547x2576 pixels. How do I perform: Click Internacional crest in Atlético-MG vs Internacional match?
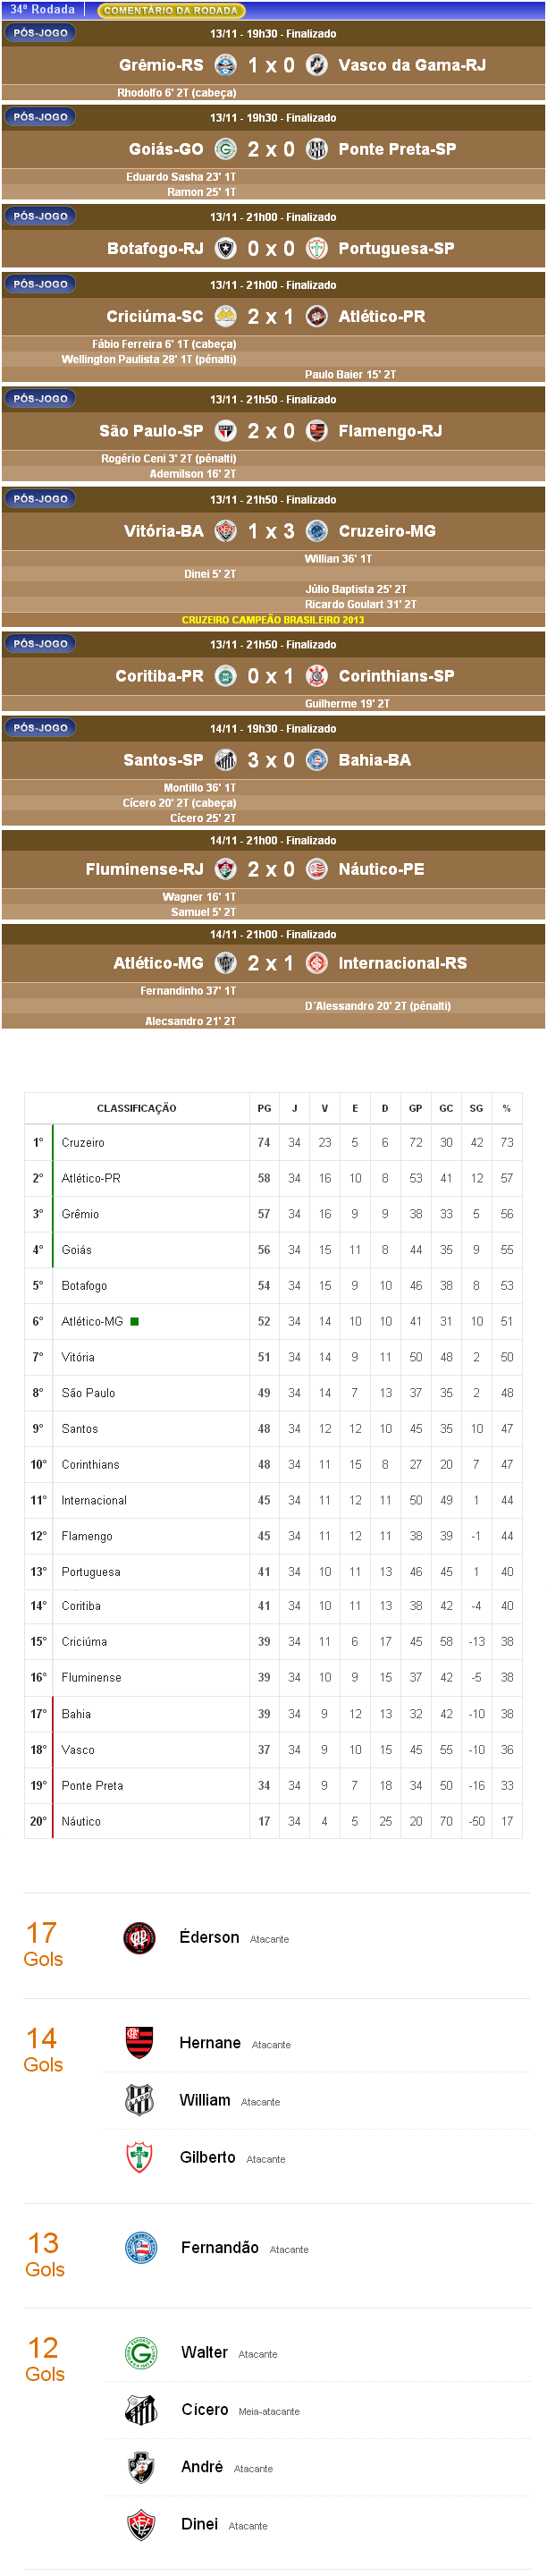coord(317,963)
